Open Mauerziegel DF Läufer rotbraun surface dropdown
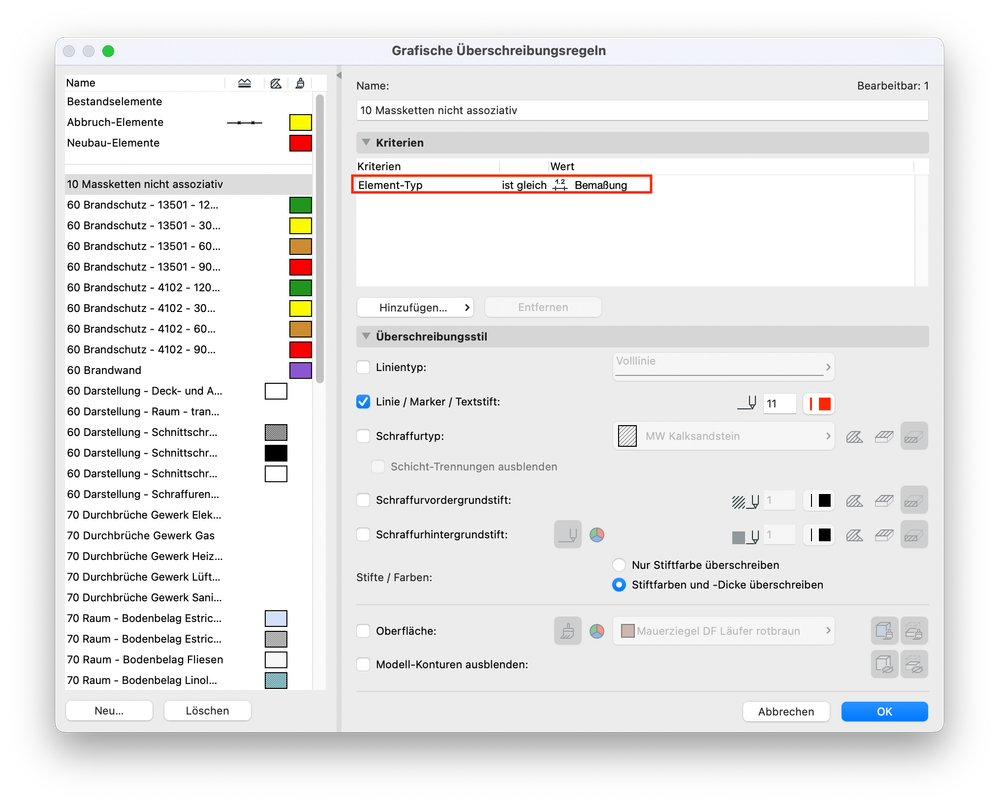 pos(723,631)
